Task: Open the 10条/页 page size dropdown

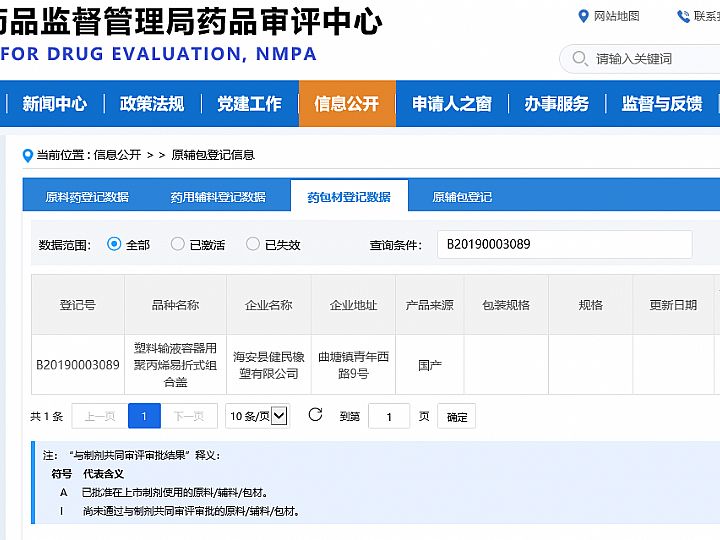Action: [257, 416]
